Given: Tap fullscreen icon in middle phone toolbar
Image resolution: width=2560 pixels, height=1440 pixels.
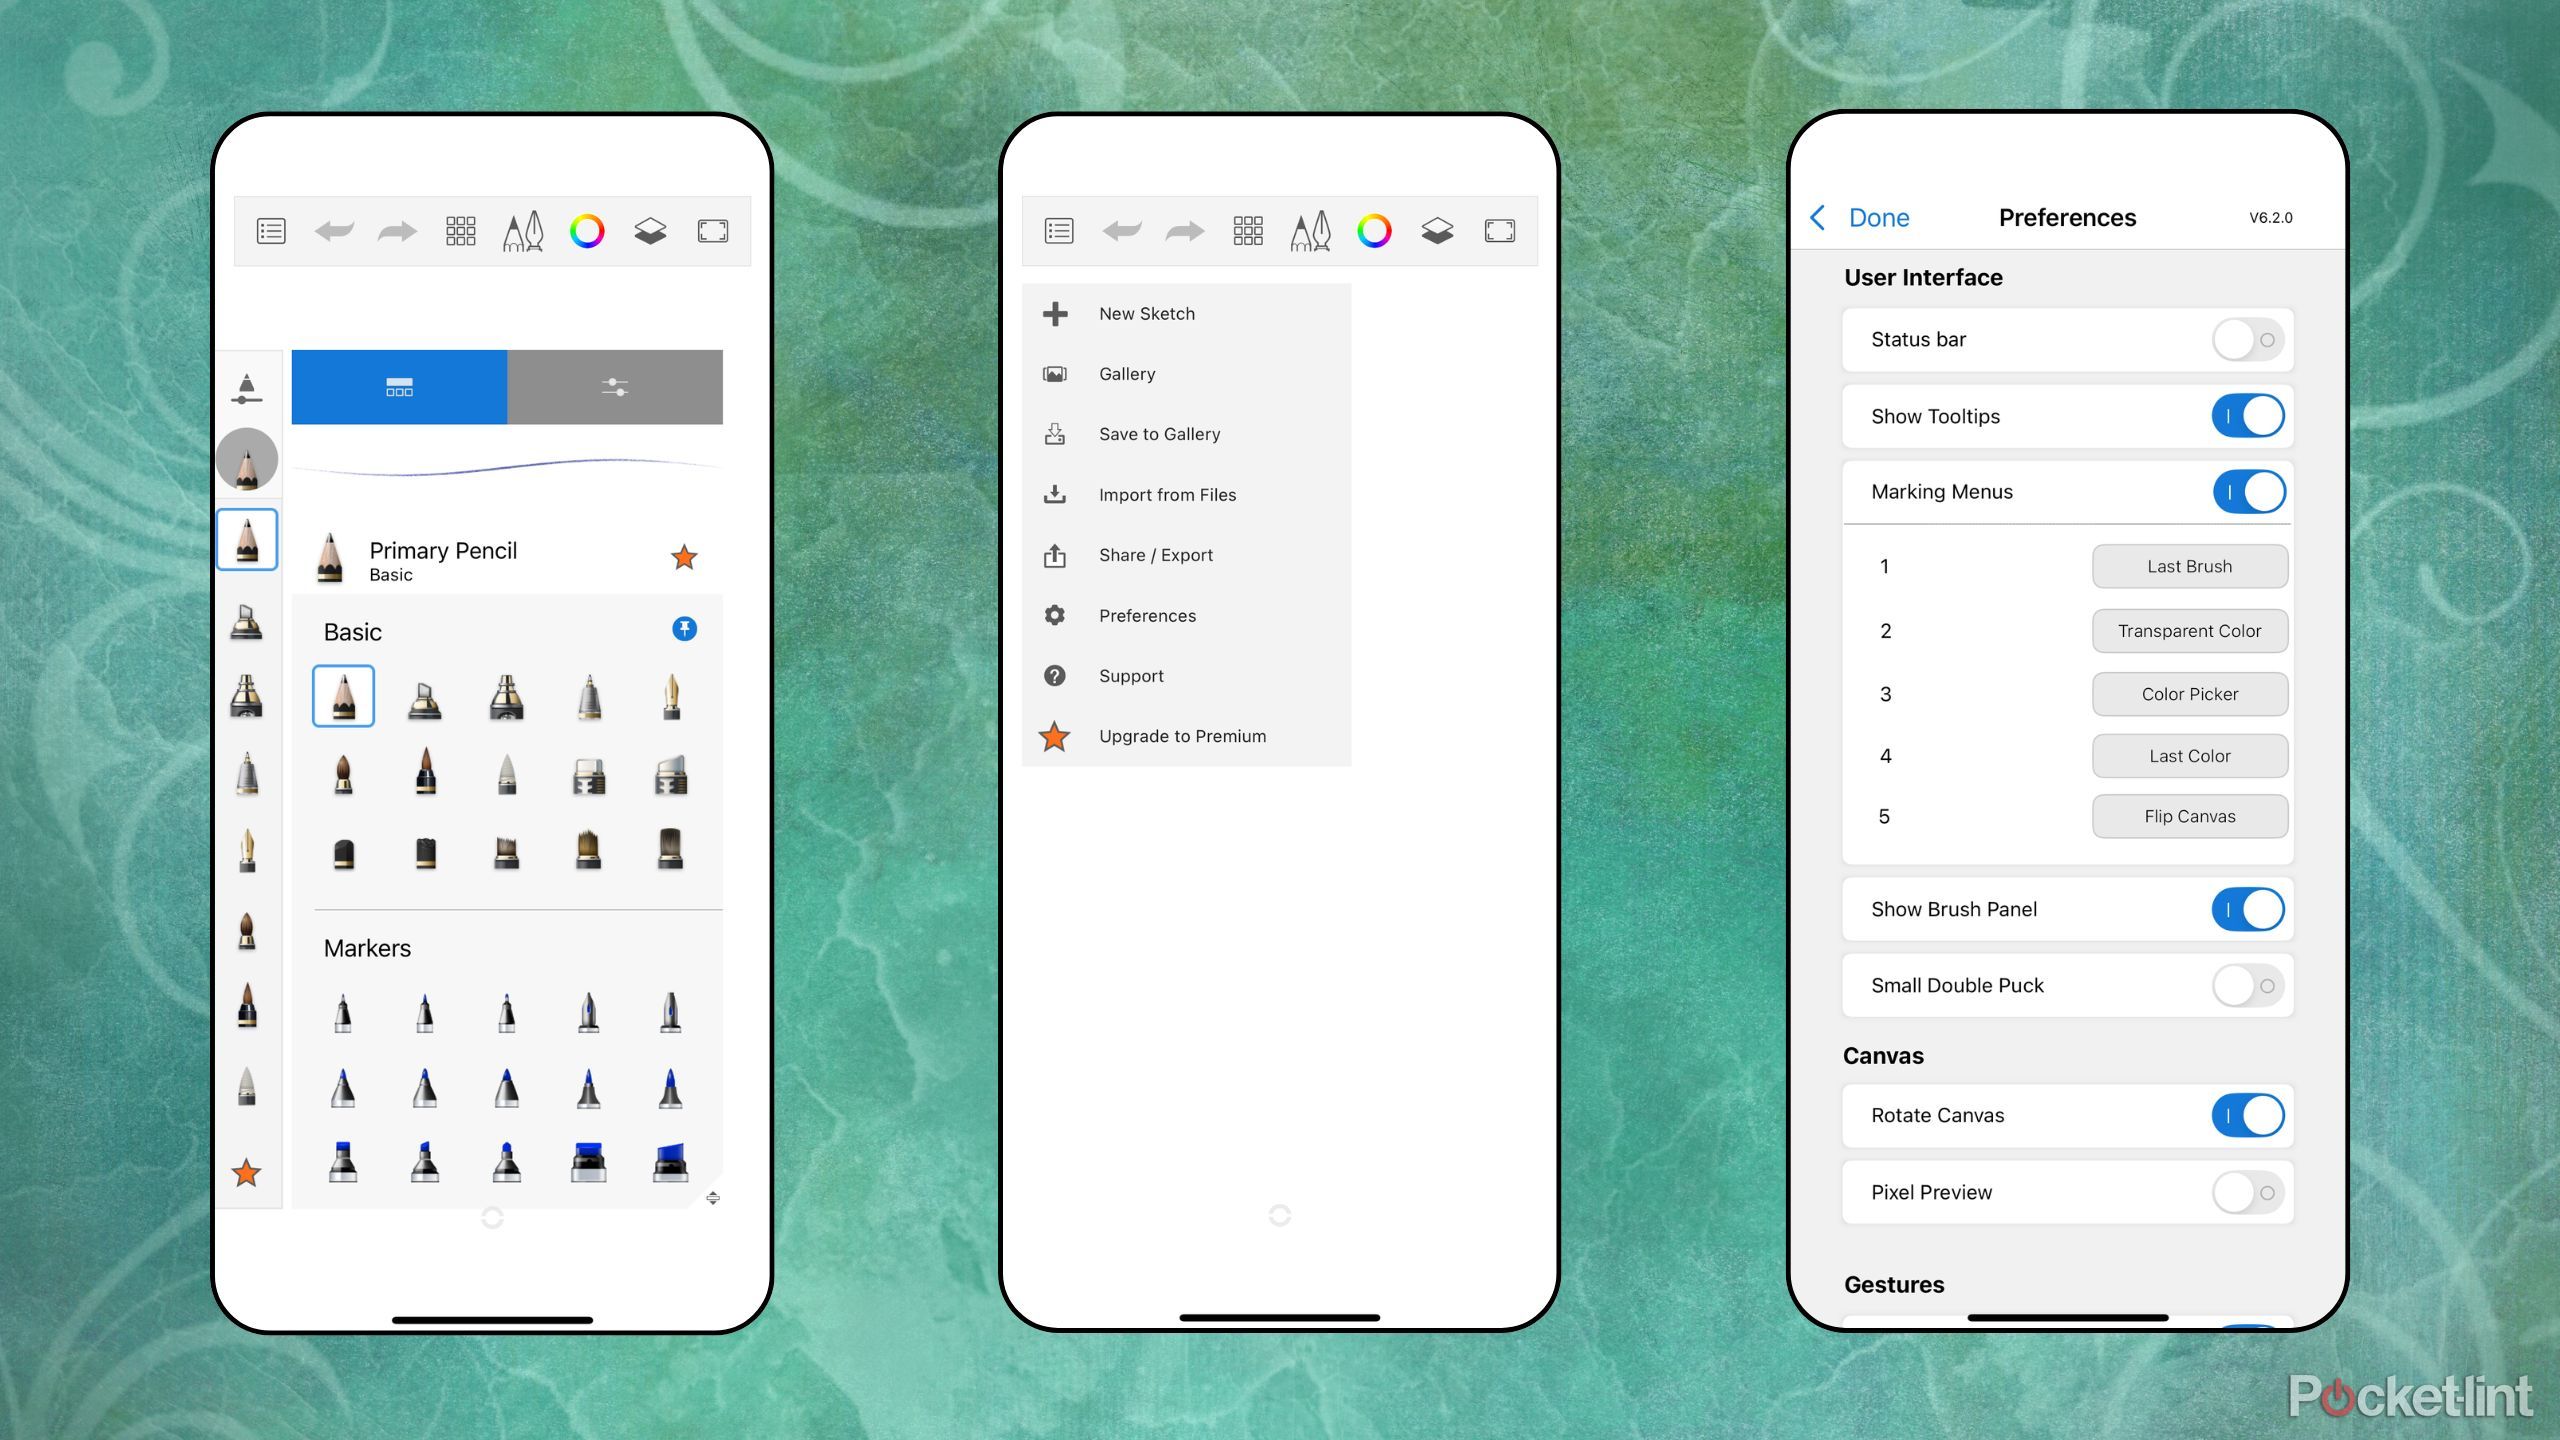Looking at the screenshot, I should coord(1500,231).
